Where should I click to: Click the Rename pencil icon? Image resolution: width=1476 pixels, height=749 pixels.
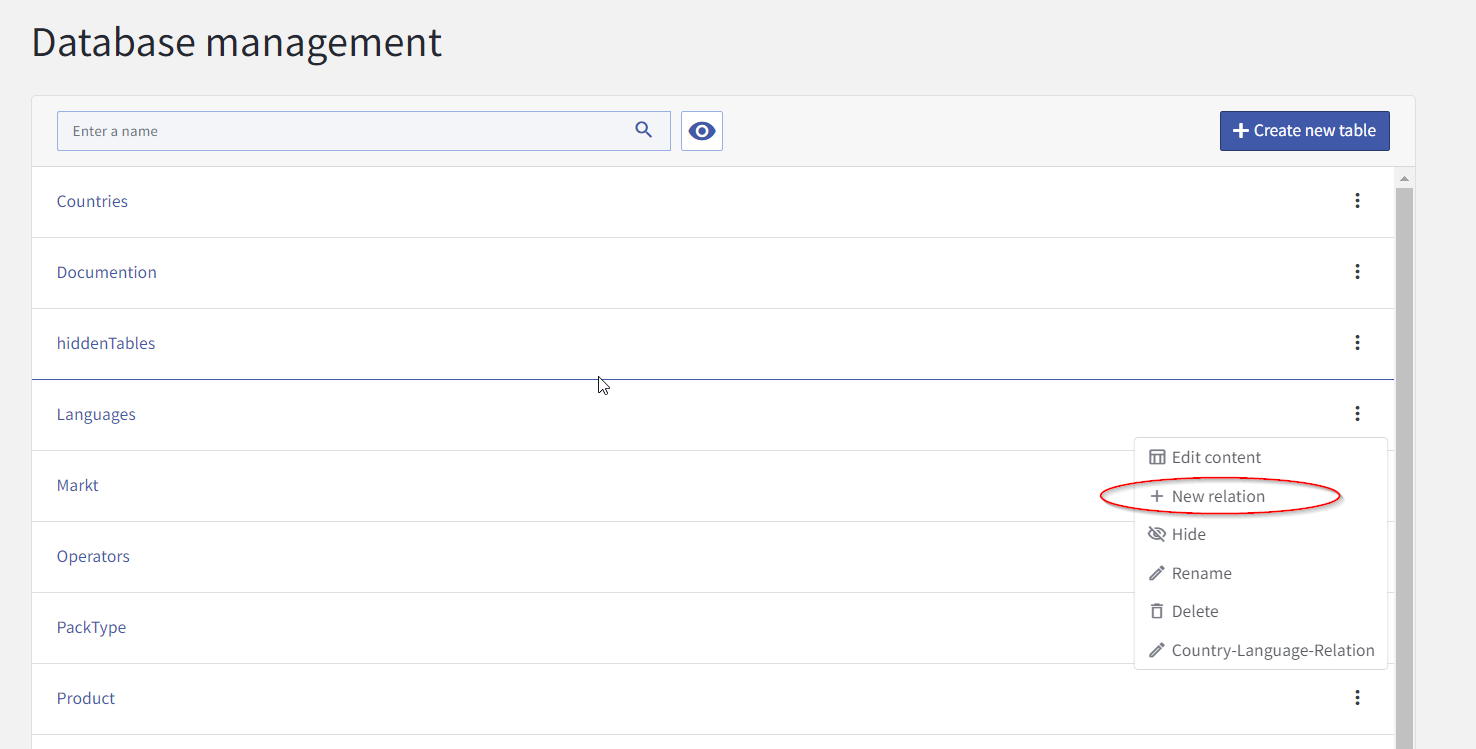click(1157, 573)
